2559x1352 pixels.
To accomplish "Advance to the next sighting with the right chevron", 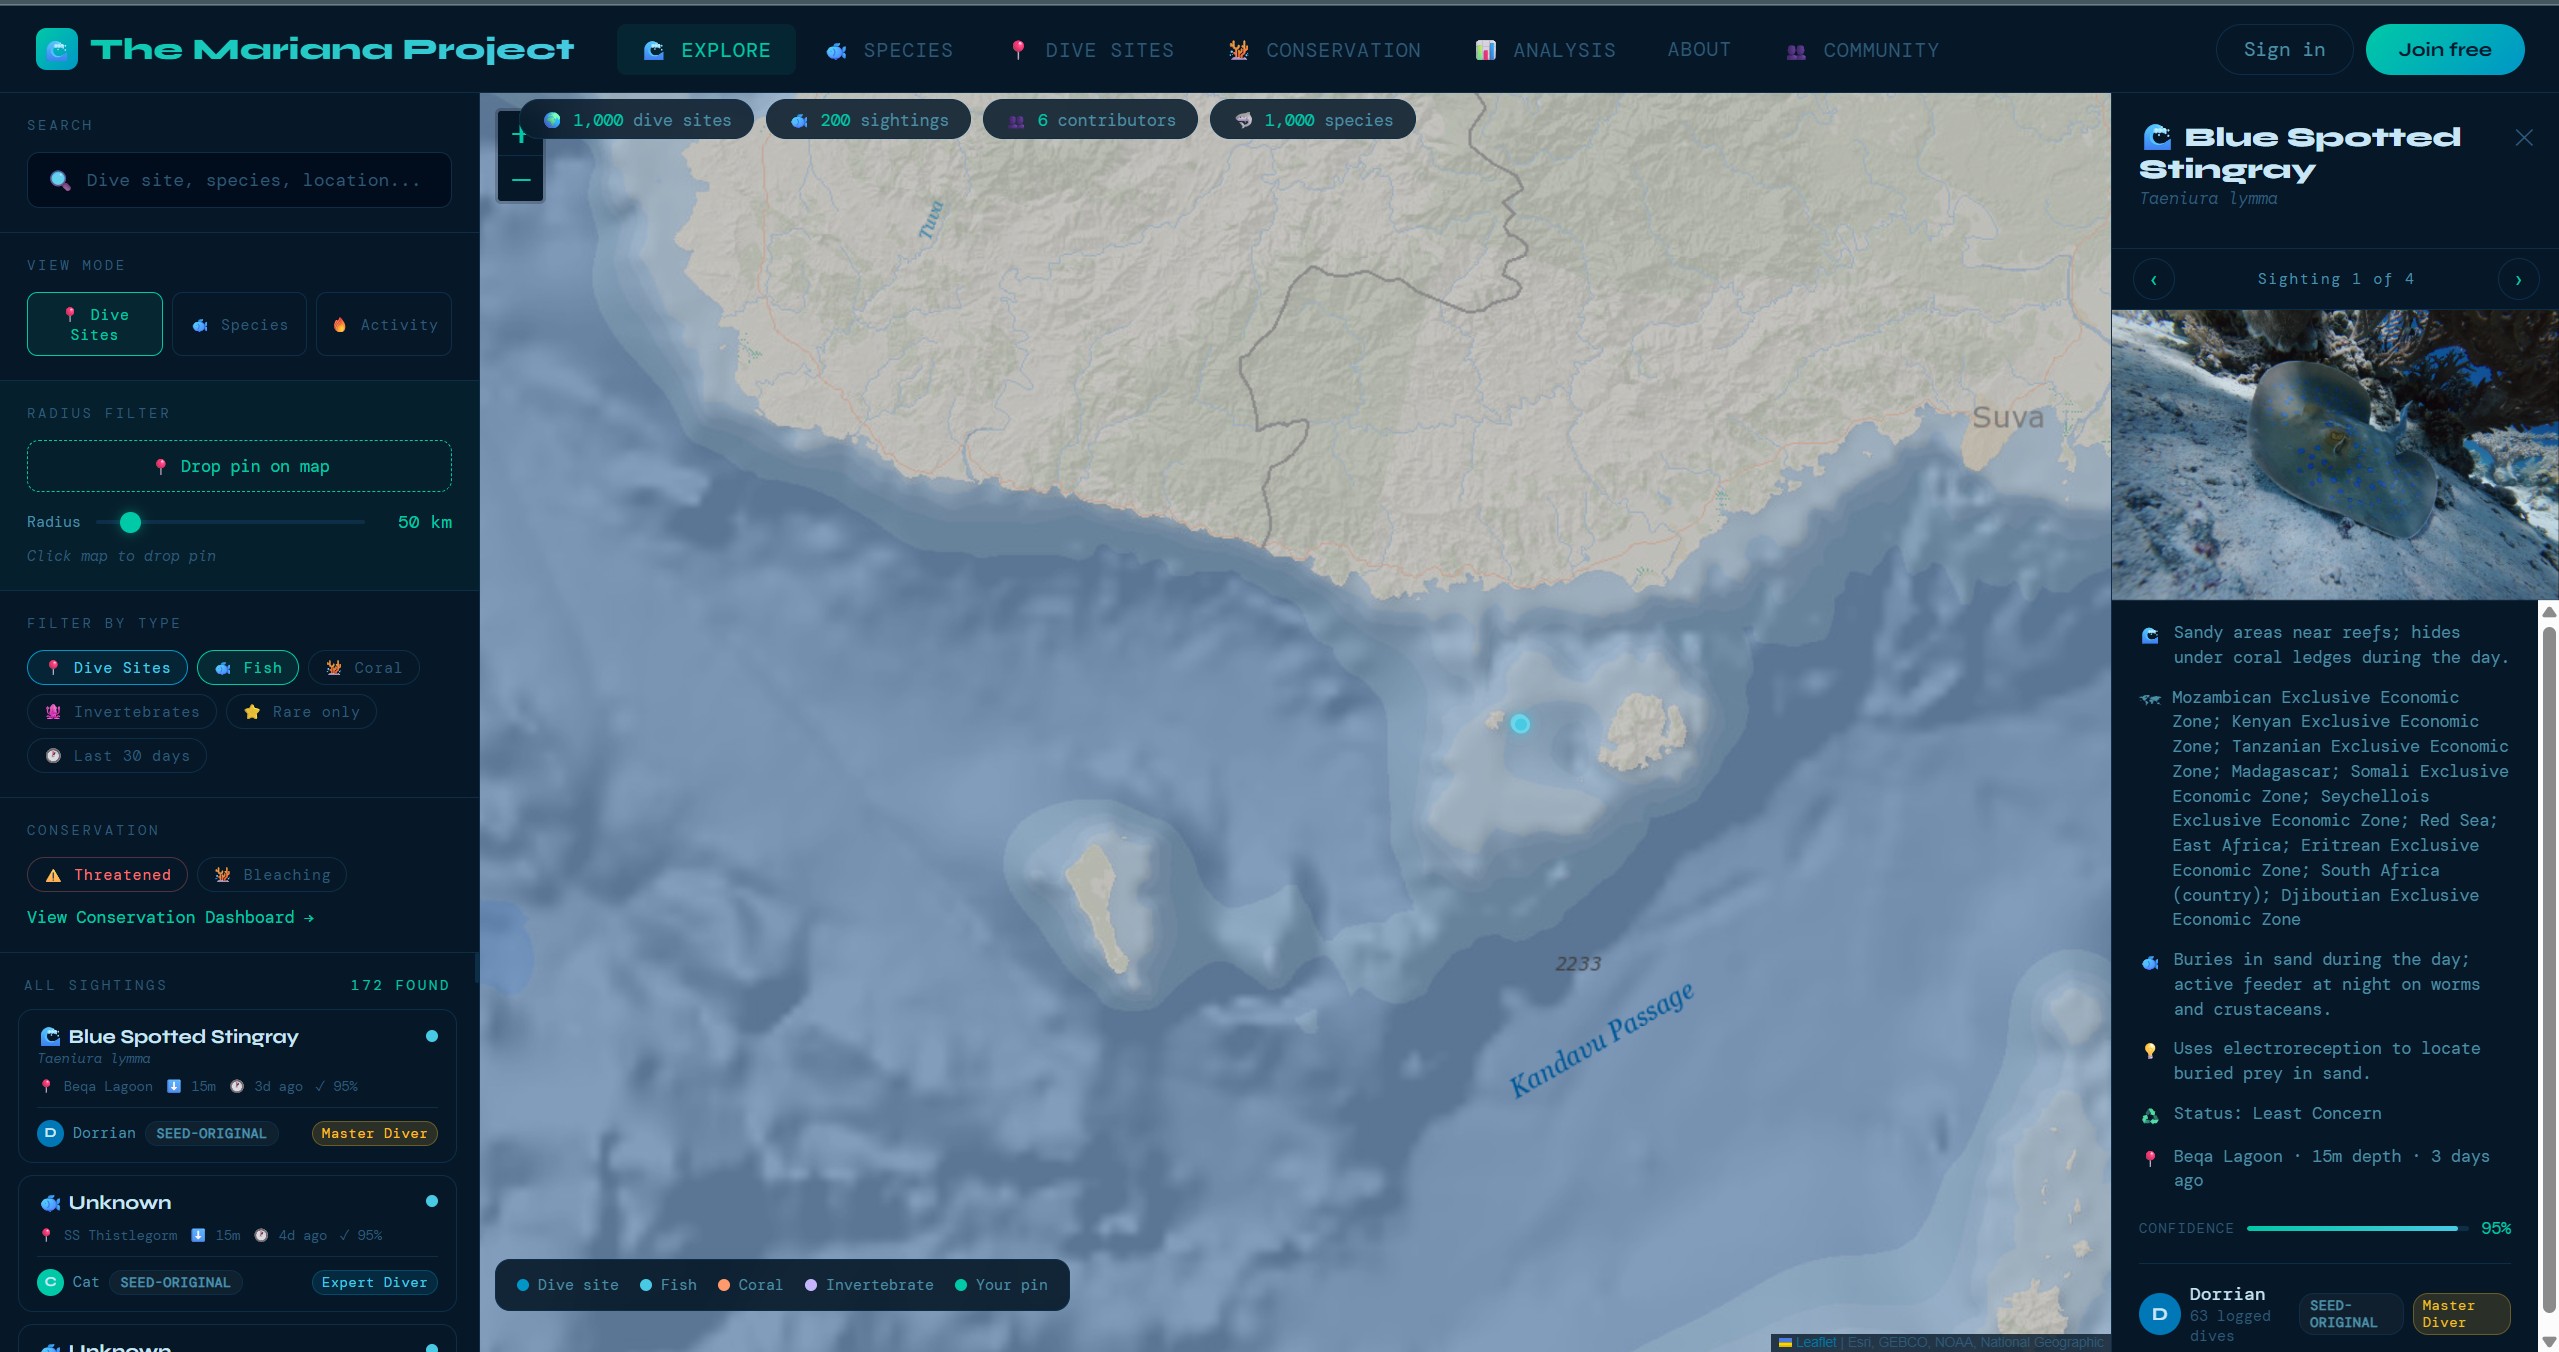I will (x=2517, y=279).
